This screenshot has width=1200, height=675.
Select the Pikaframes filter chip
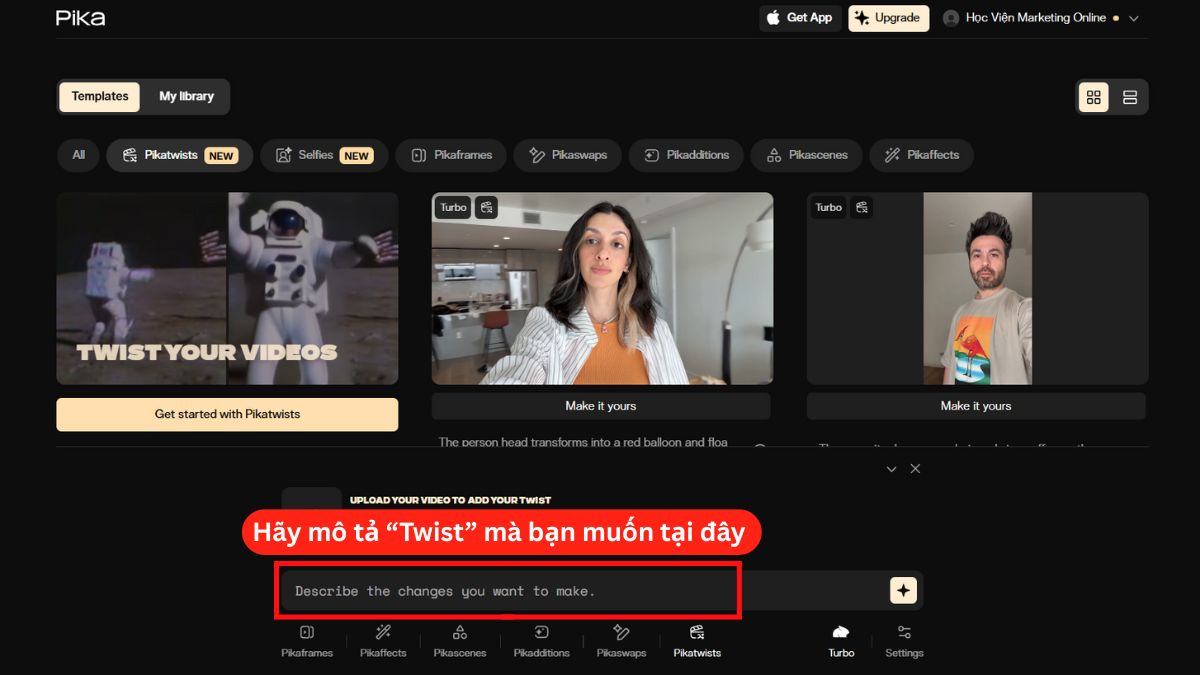pos(451,155)
